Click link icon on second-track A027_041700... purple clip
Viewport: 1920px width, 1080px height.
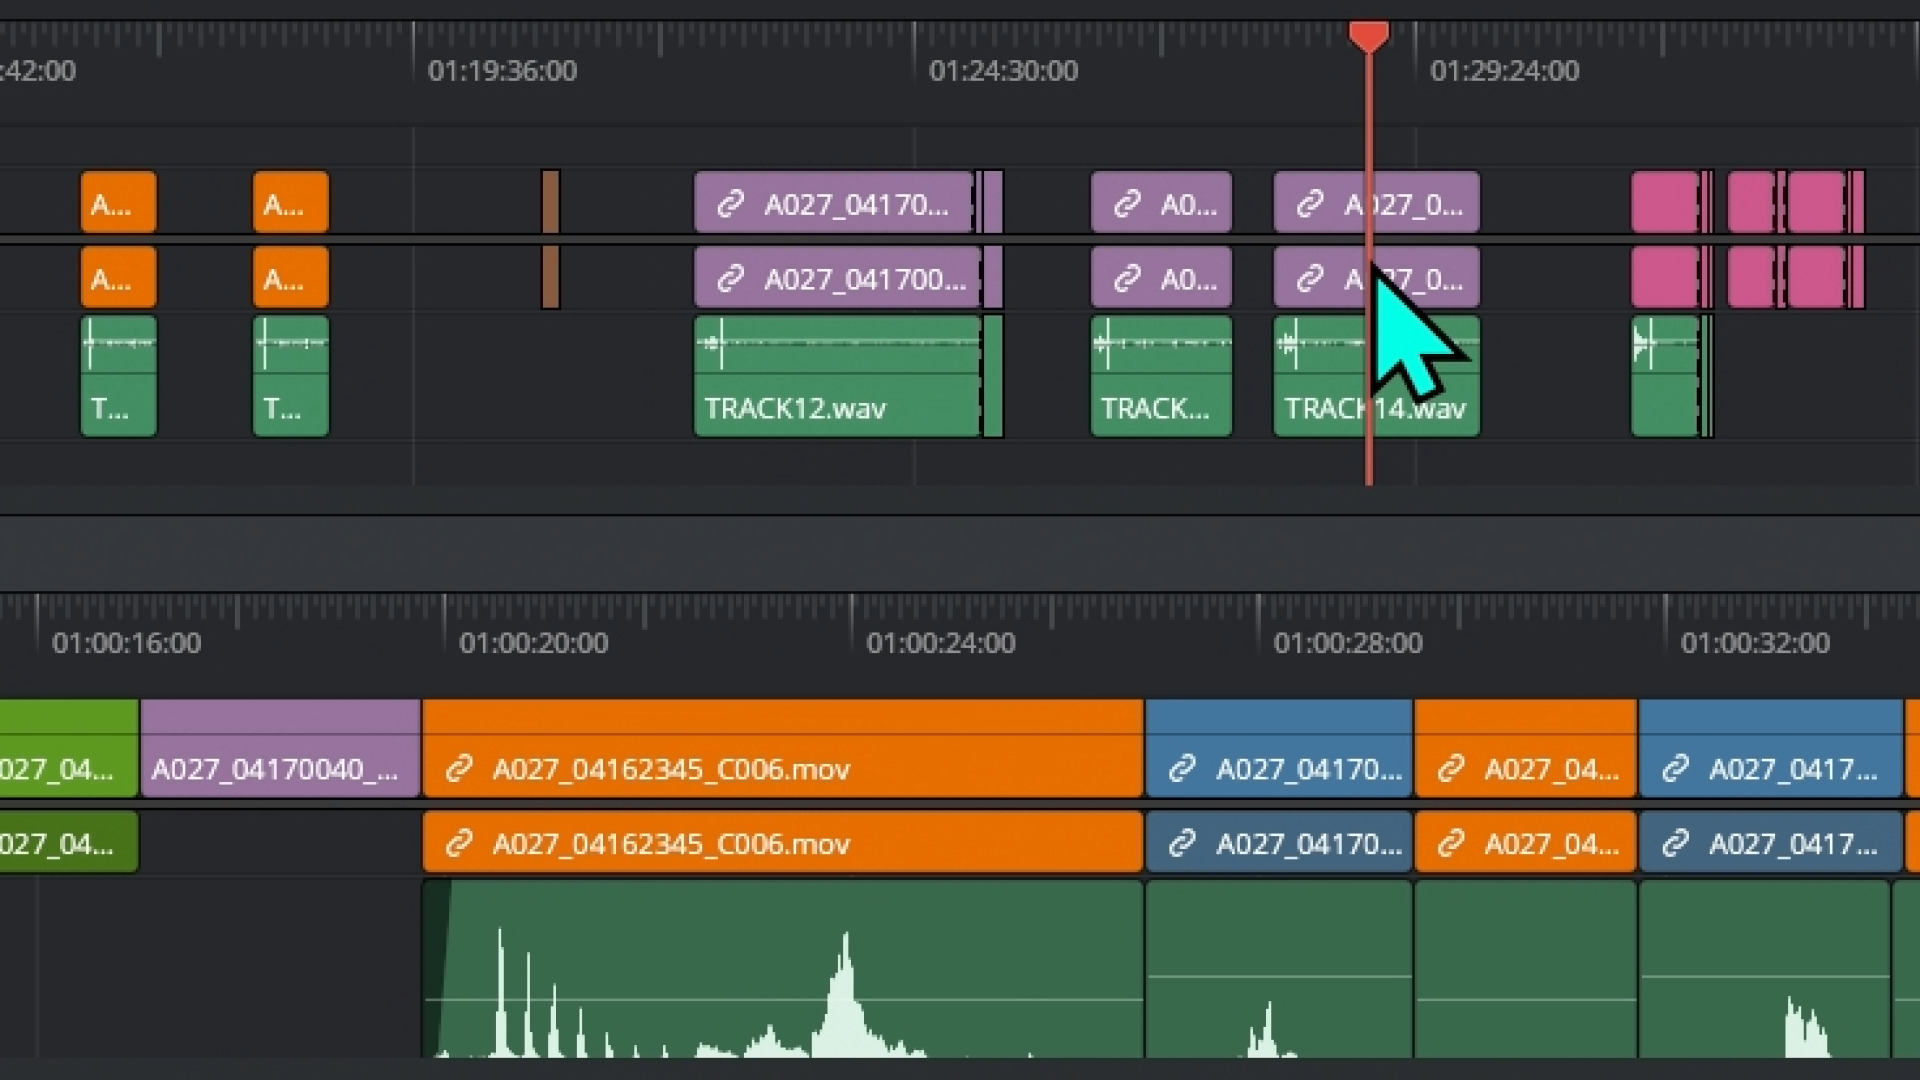(x=731, y=278)
